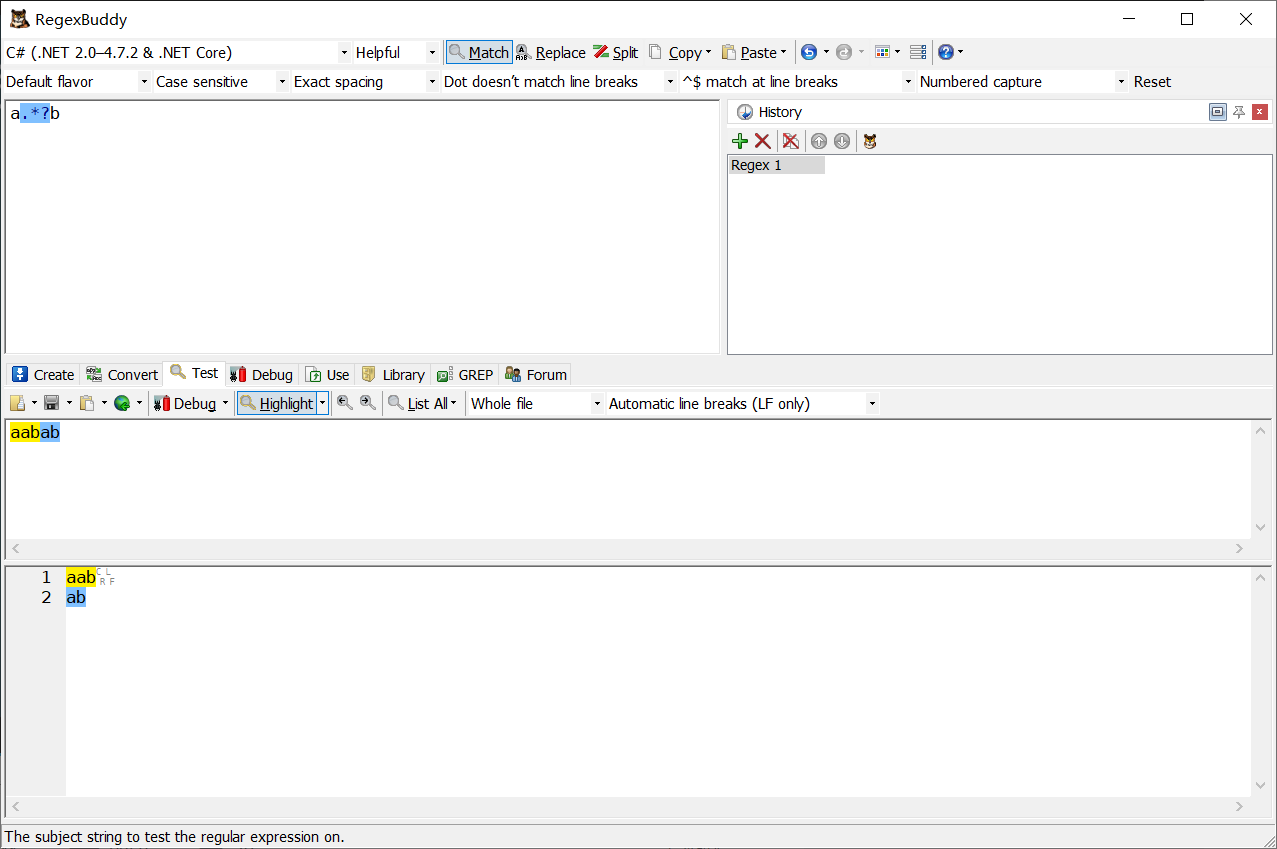Click the match result line 1 aab

81,577
